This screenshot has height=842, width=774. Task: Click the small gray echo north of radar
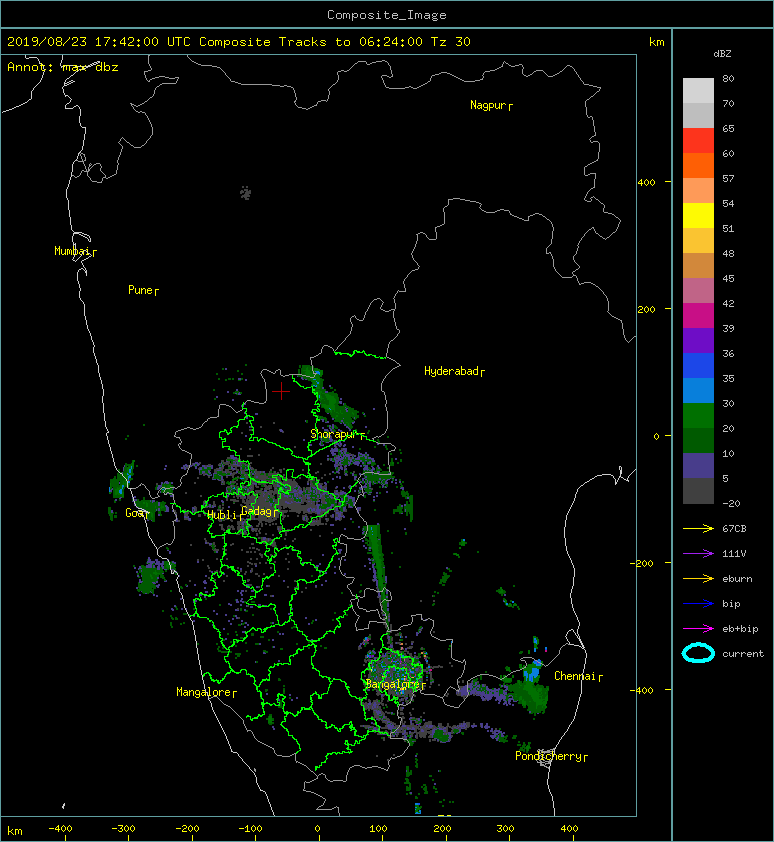[245, 193]
